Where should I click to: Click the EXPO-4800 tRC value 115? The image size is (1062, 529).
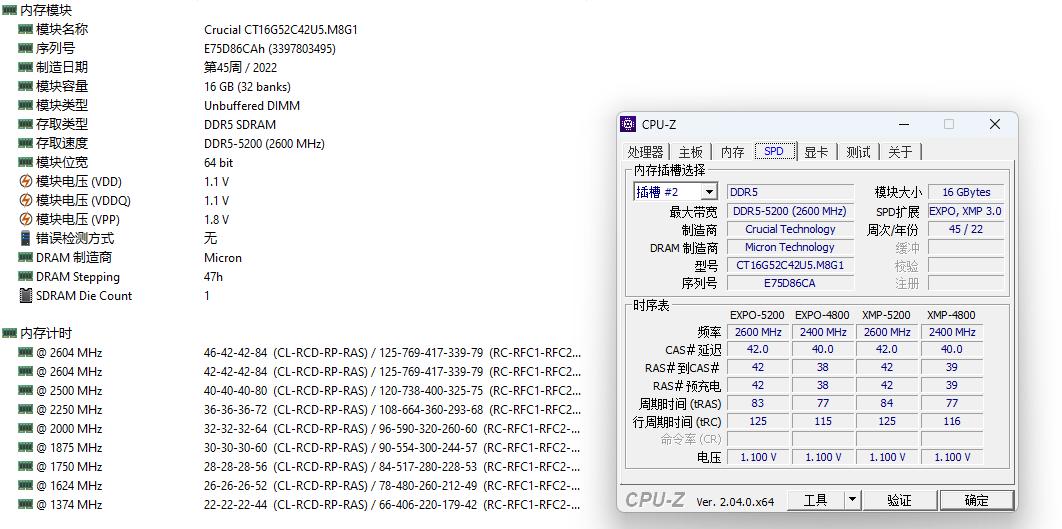[x=822, y=421]
